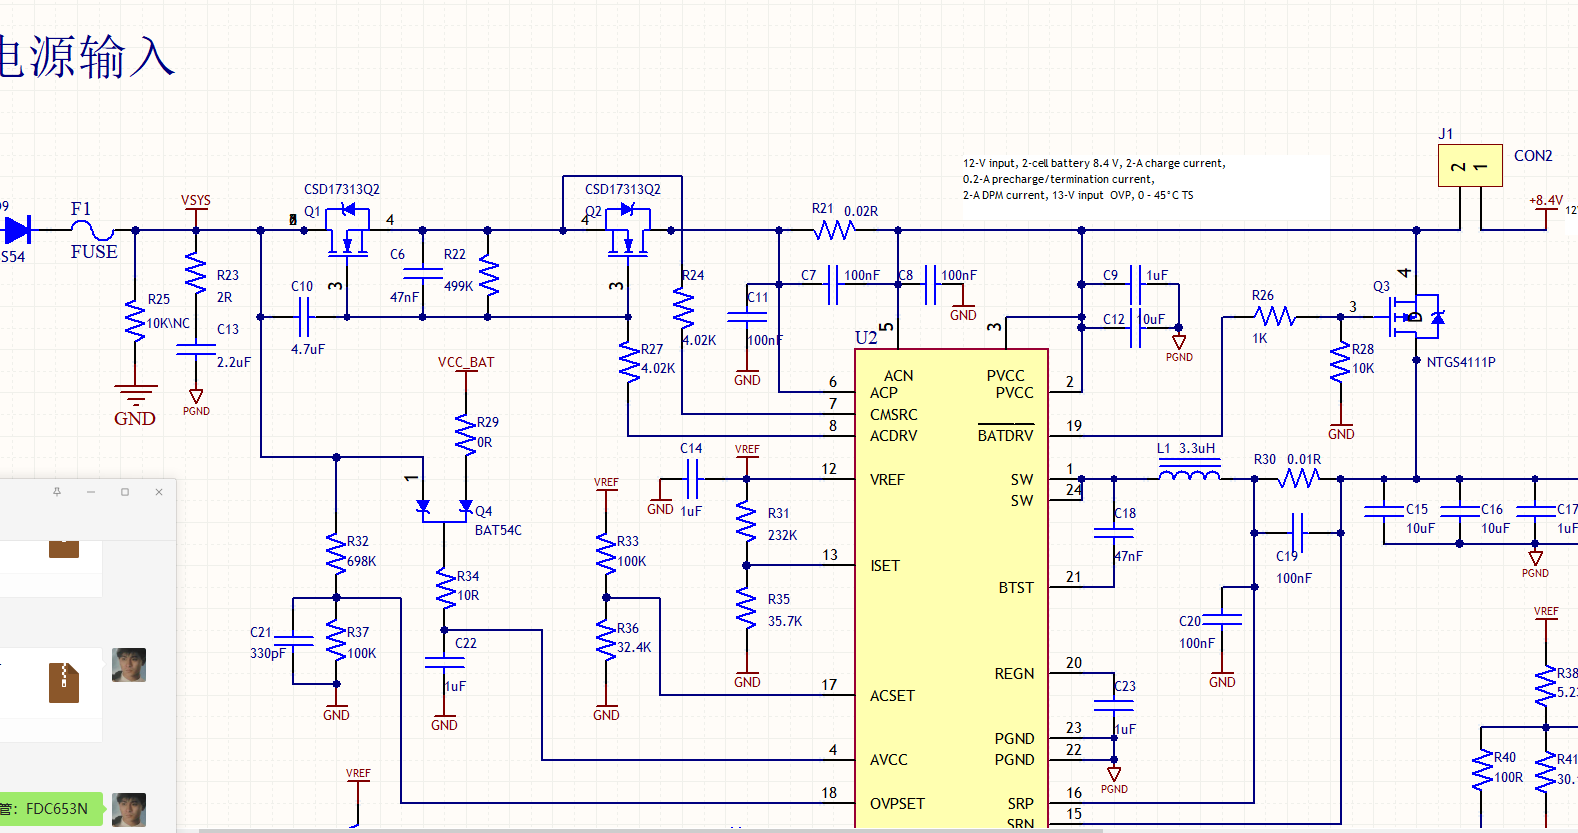Click the REGN pin name on U2
This screenshot has height=833, width=1578.
pyautogui.click(x=1014, y=674)
